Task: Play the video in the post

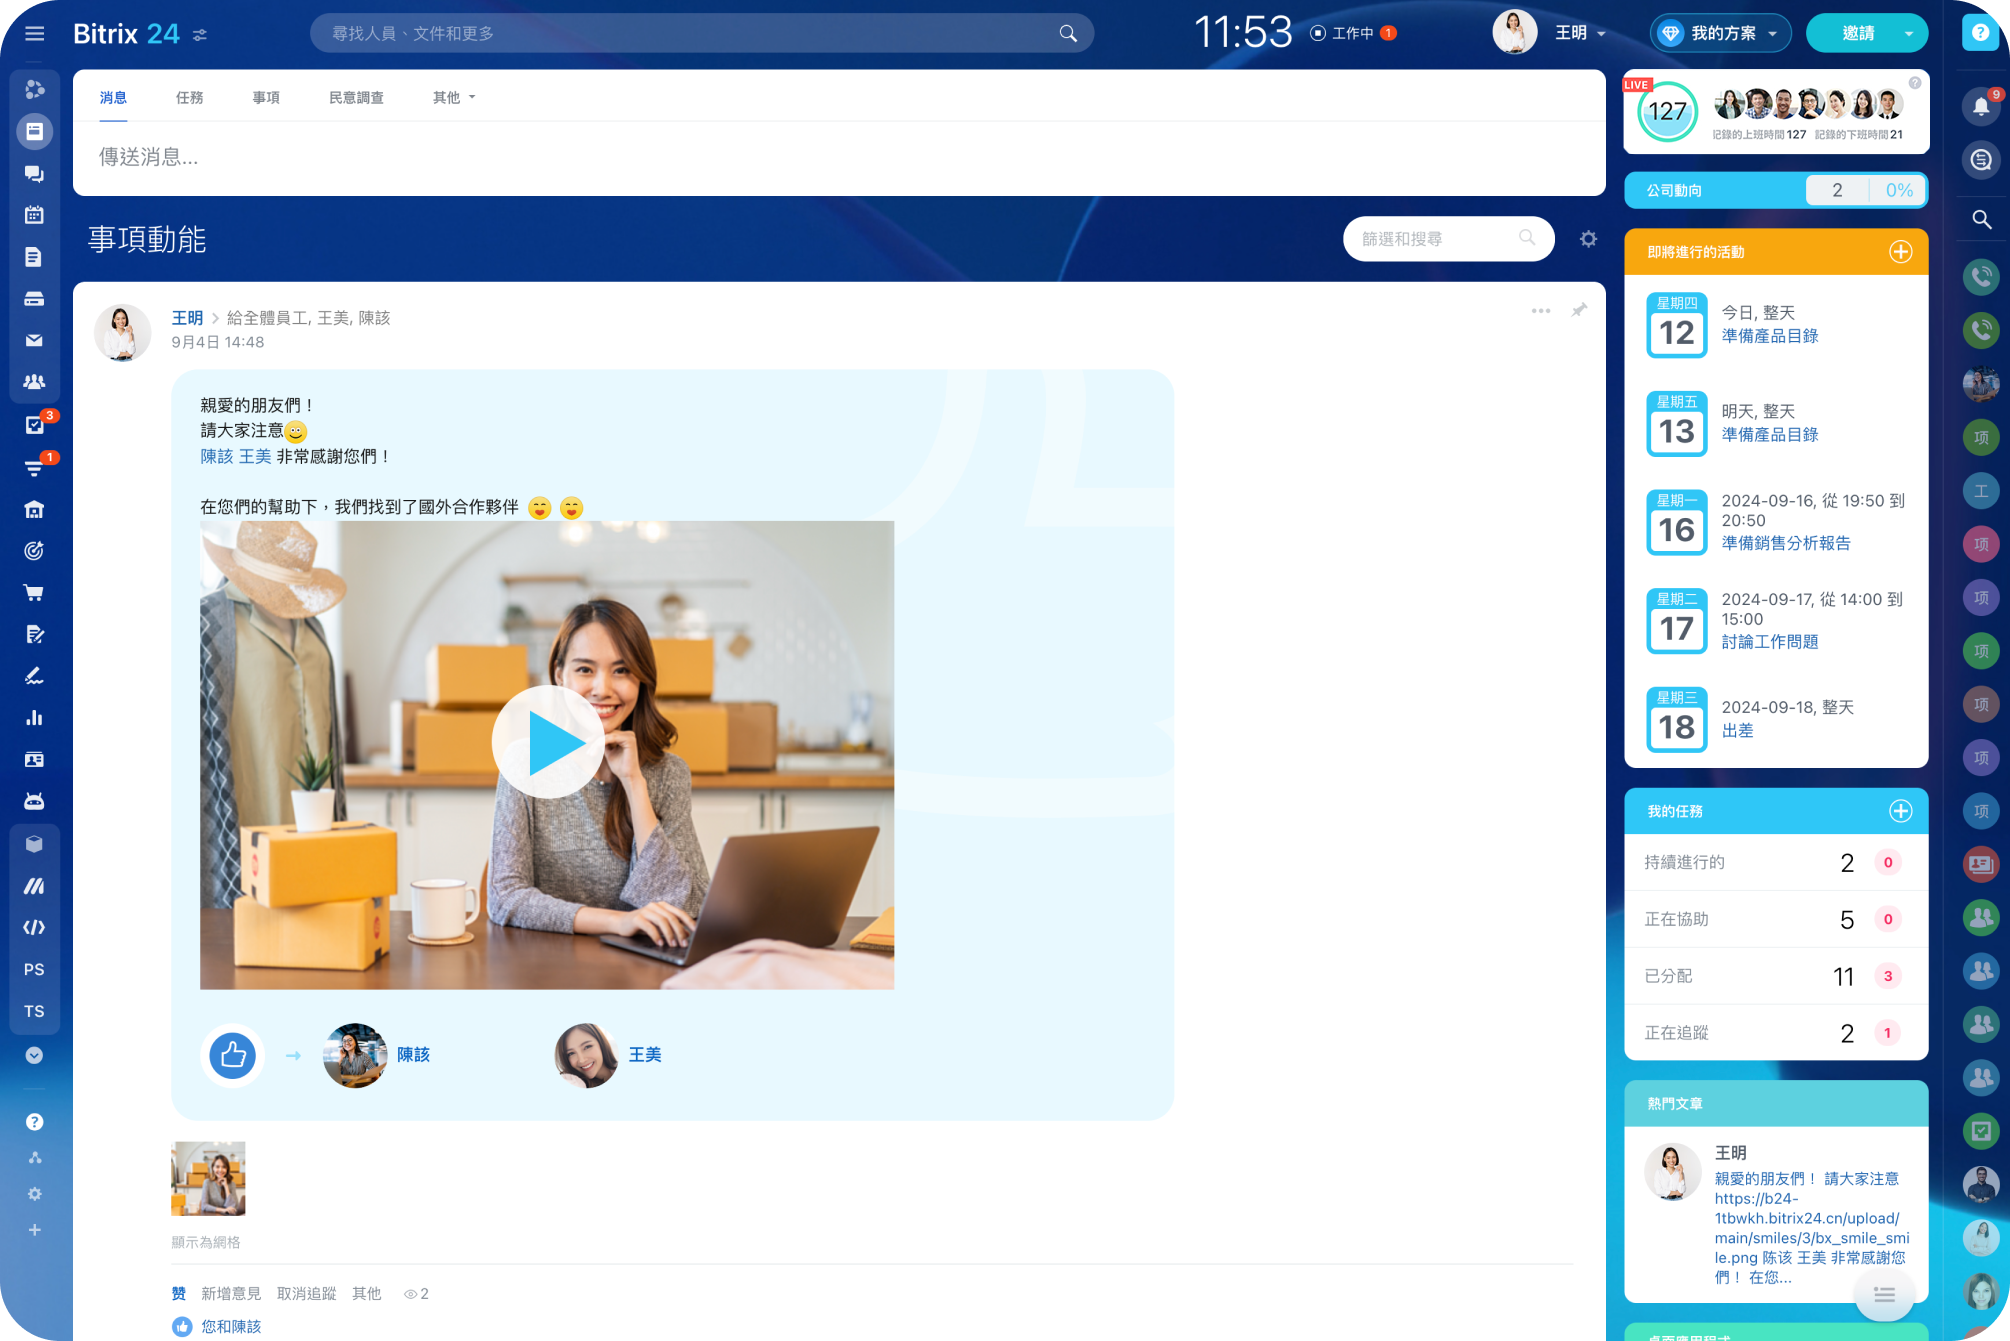Action: tap(547, 743)
